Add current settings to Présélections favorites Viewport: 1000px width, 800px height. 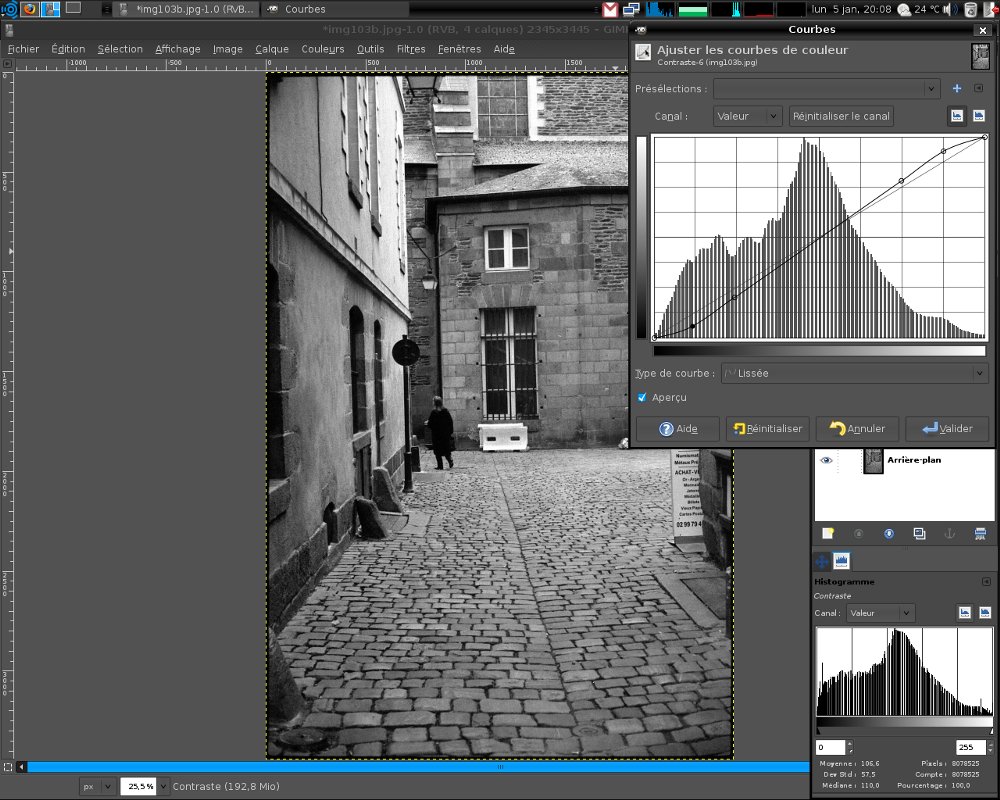tap(957, 89)
